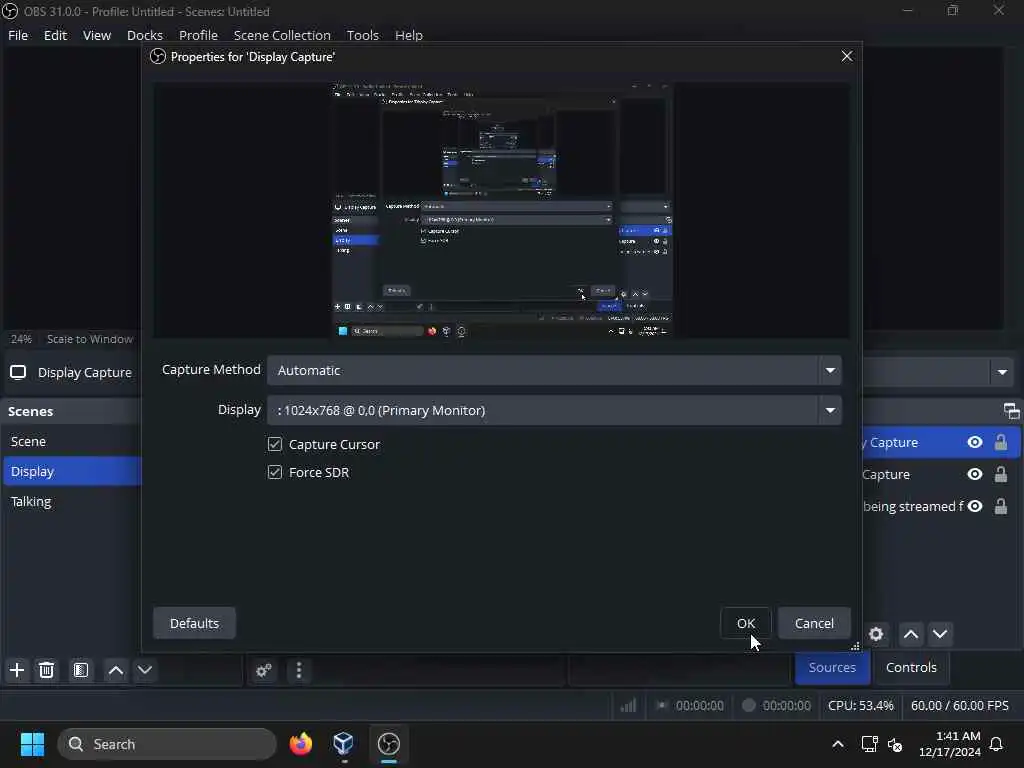Screen dimensions: 1024x768
Task: Open the View menu
Action: pyautogui.click(x=97, y=35)
